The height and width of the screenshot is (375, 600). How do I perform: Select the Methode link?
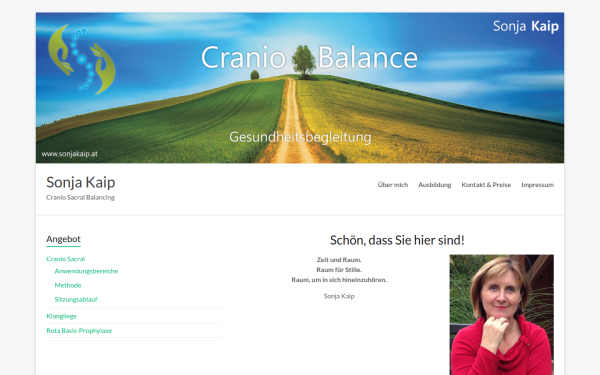[68, 285]
